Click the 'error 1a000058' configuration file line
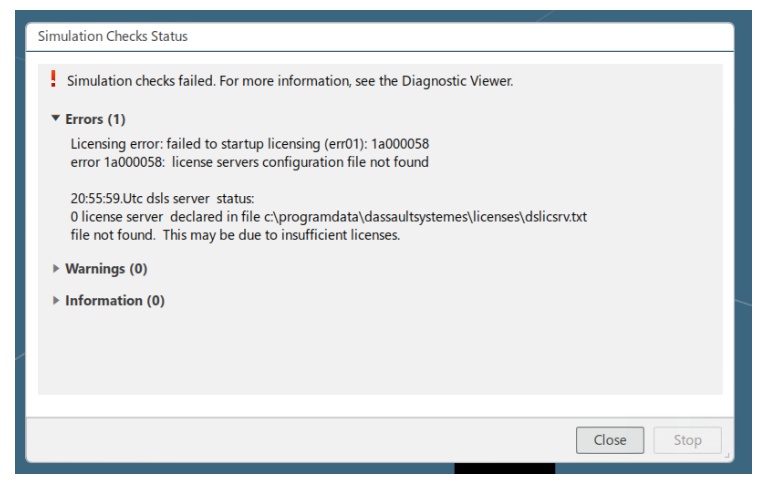The image size is (772, 497). 250,162
